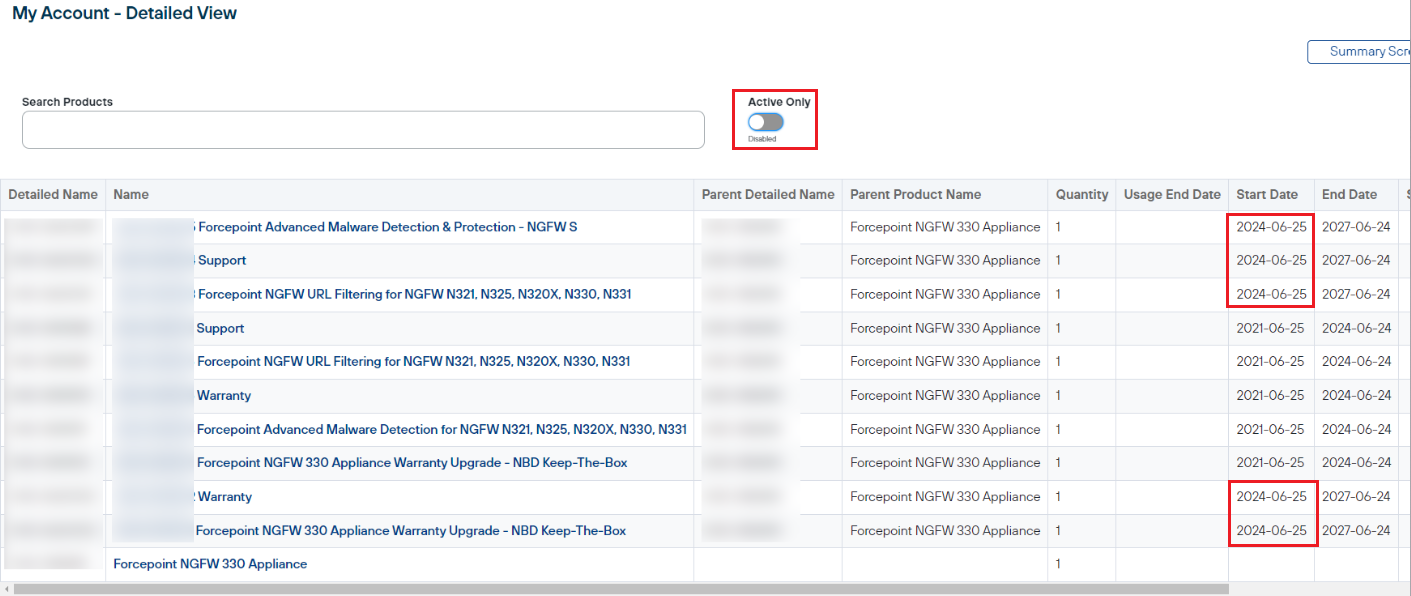This screenshot has height=596, width=1411.
Task: Sort by the Detailed Name column header
Action: [x=53, y=195]
